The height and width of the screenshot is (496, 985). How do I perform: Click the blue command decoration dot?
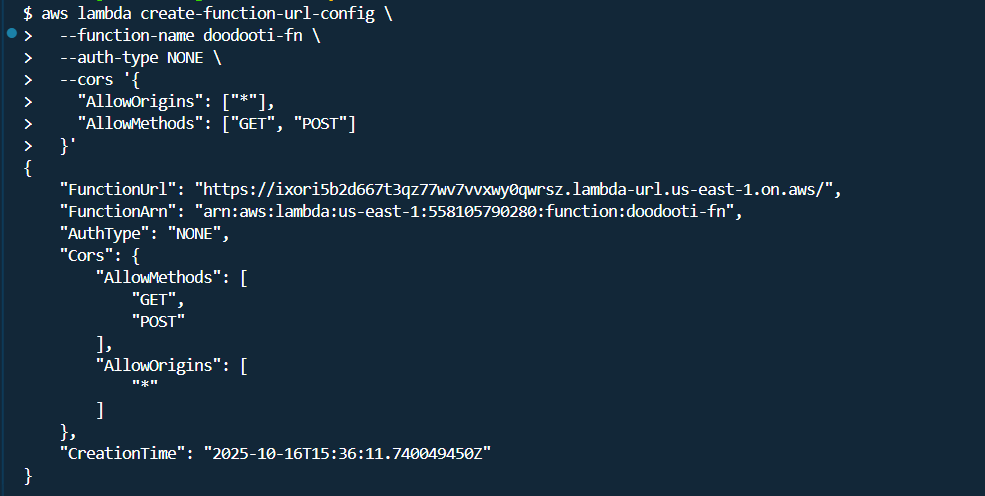tap(11, 33)
